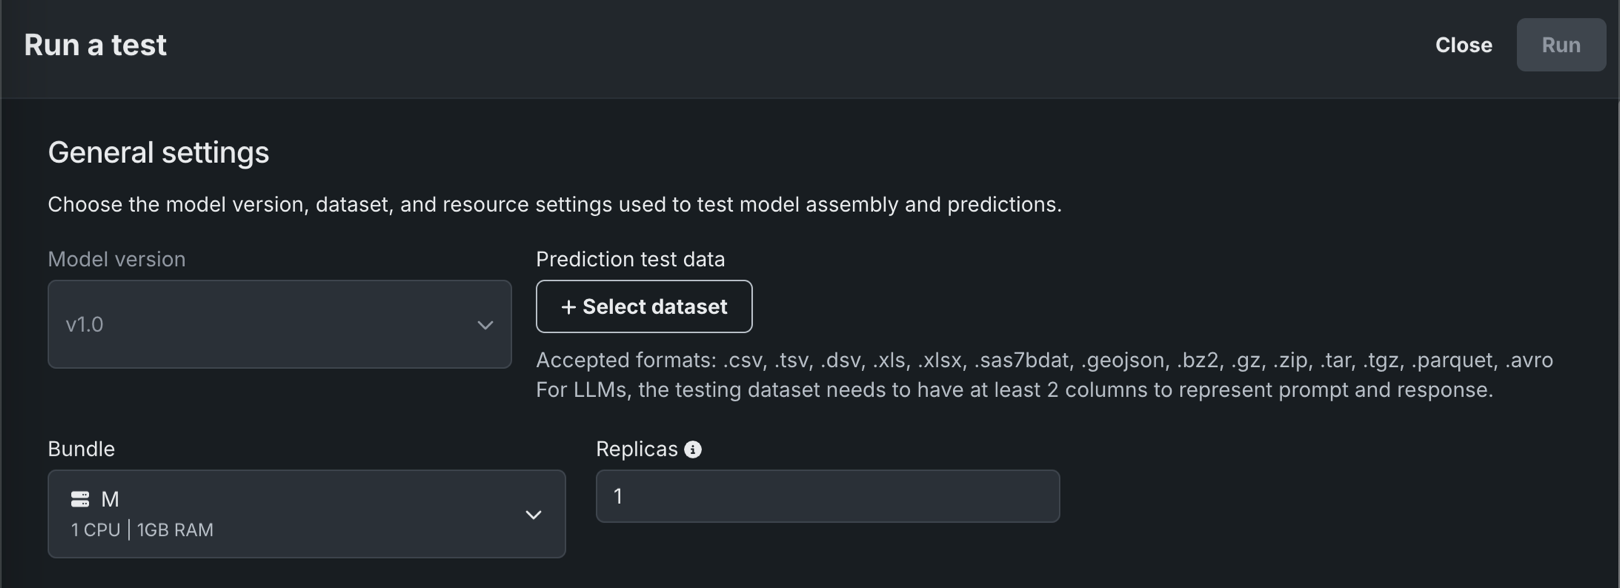
Task: Click the Replicas label
Action: point(636,449)
